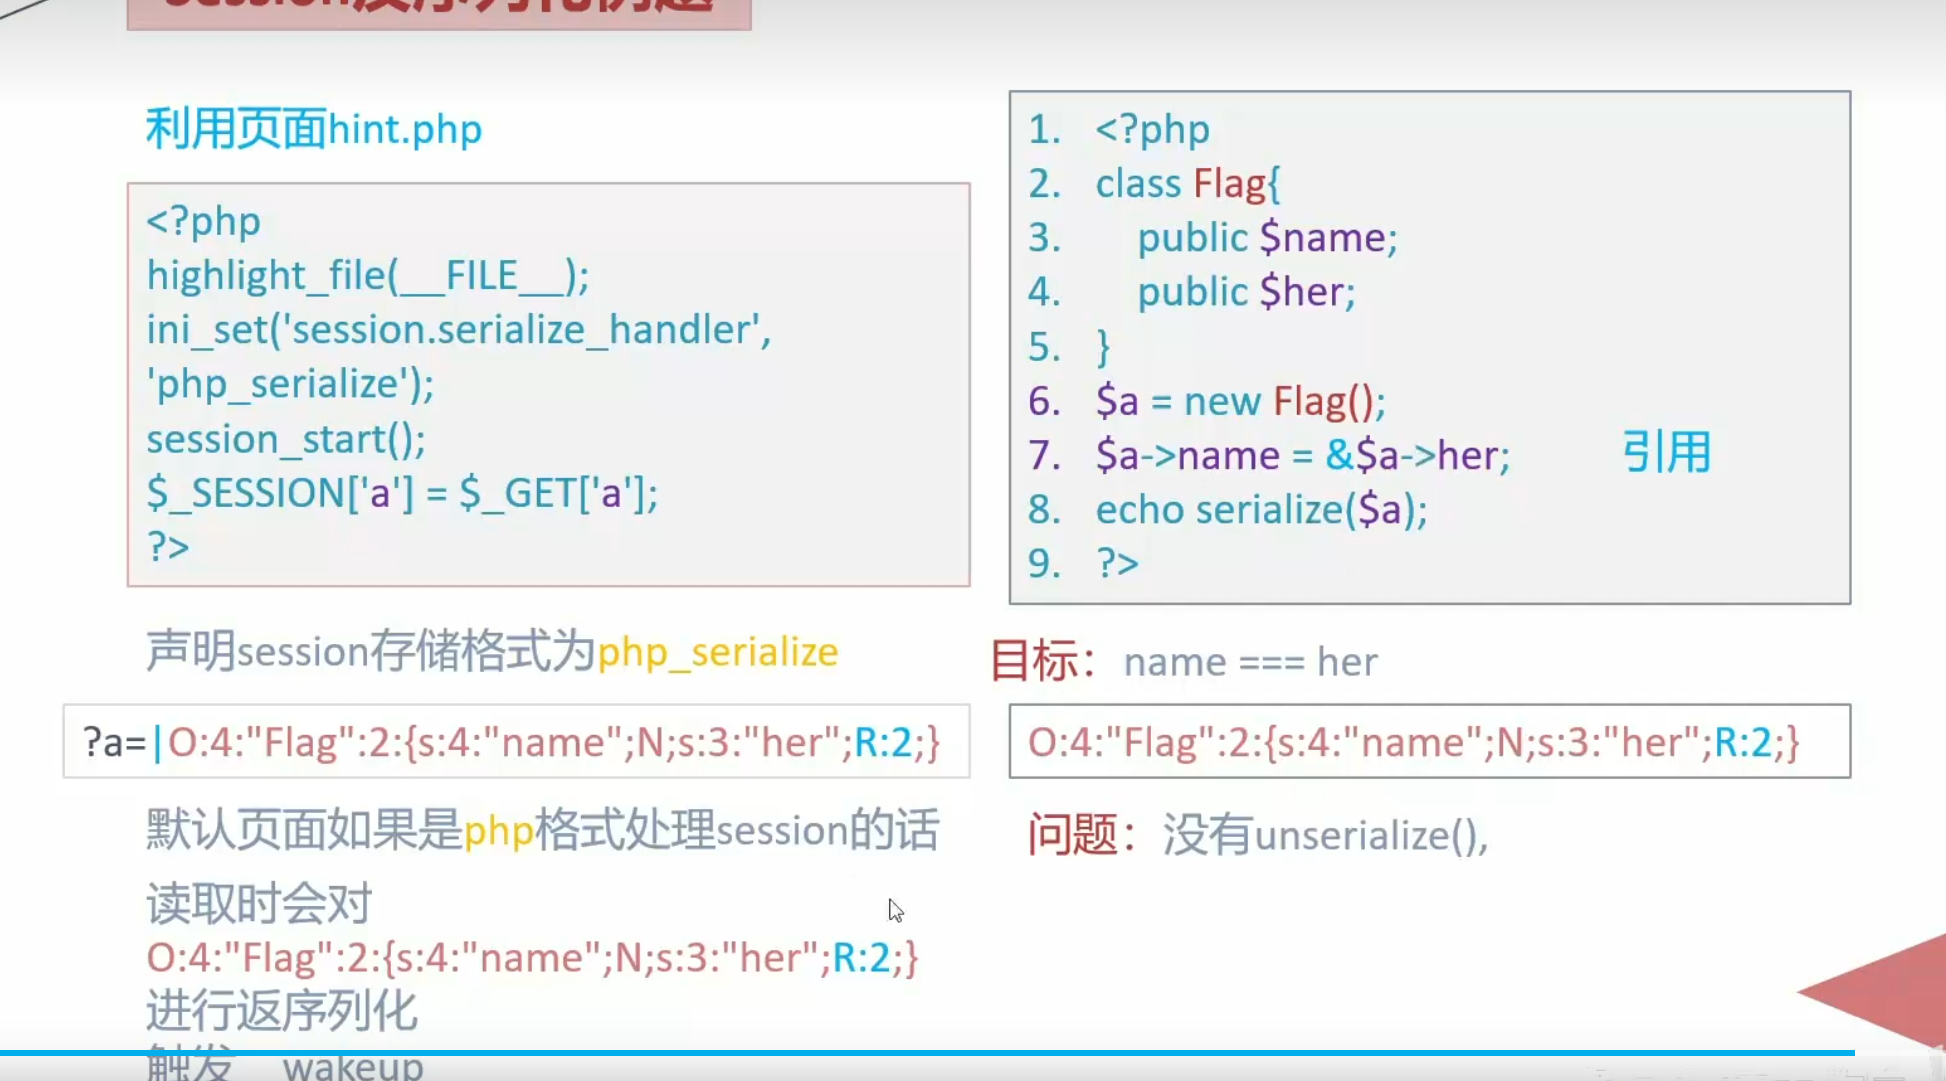The height and width of the screenshot is (1081, 1946).
Task: Click the session_start(); code line
Action: tap(286, 439)
